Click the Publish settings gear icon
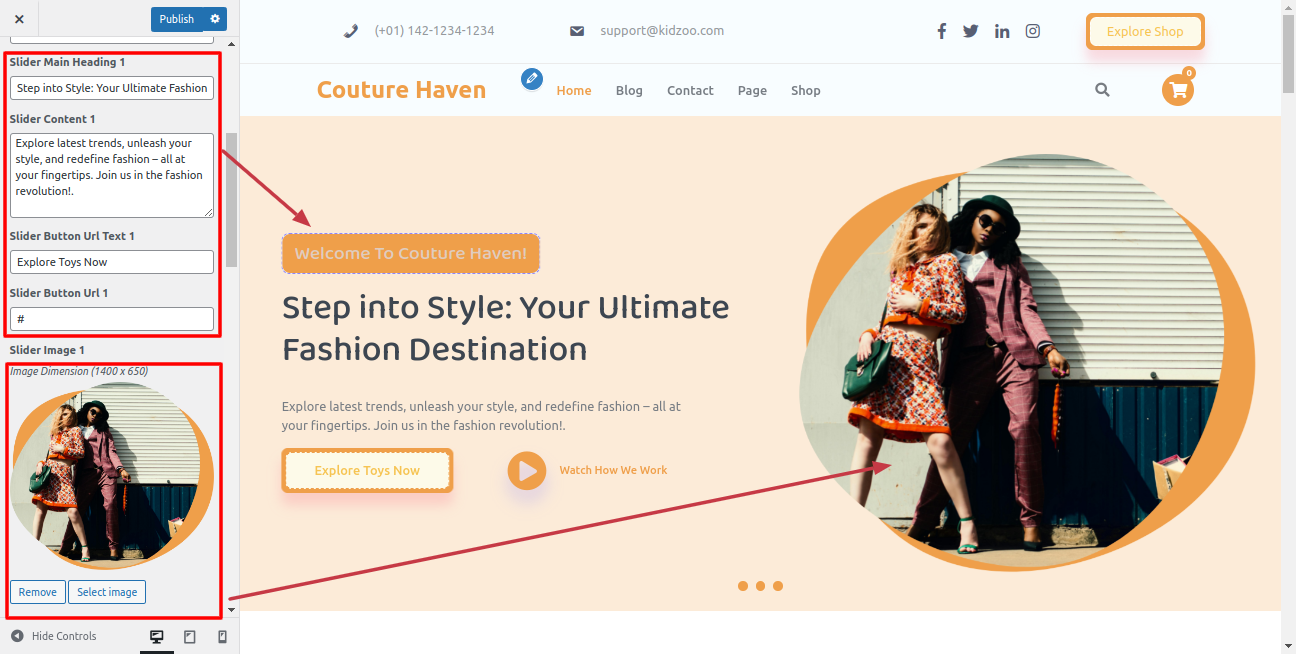Viewport: 1296px width, 654px height. (x=214, y=19)
